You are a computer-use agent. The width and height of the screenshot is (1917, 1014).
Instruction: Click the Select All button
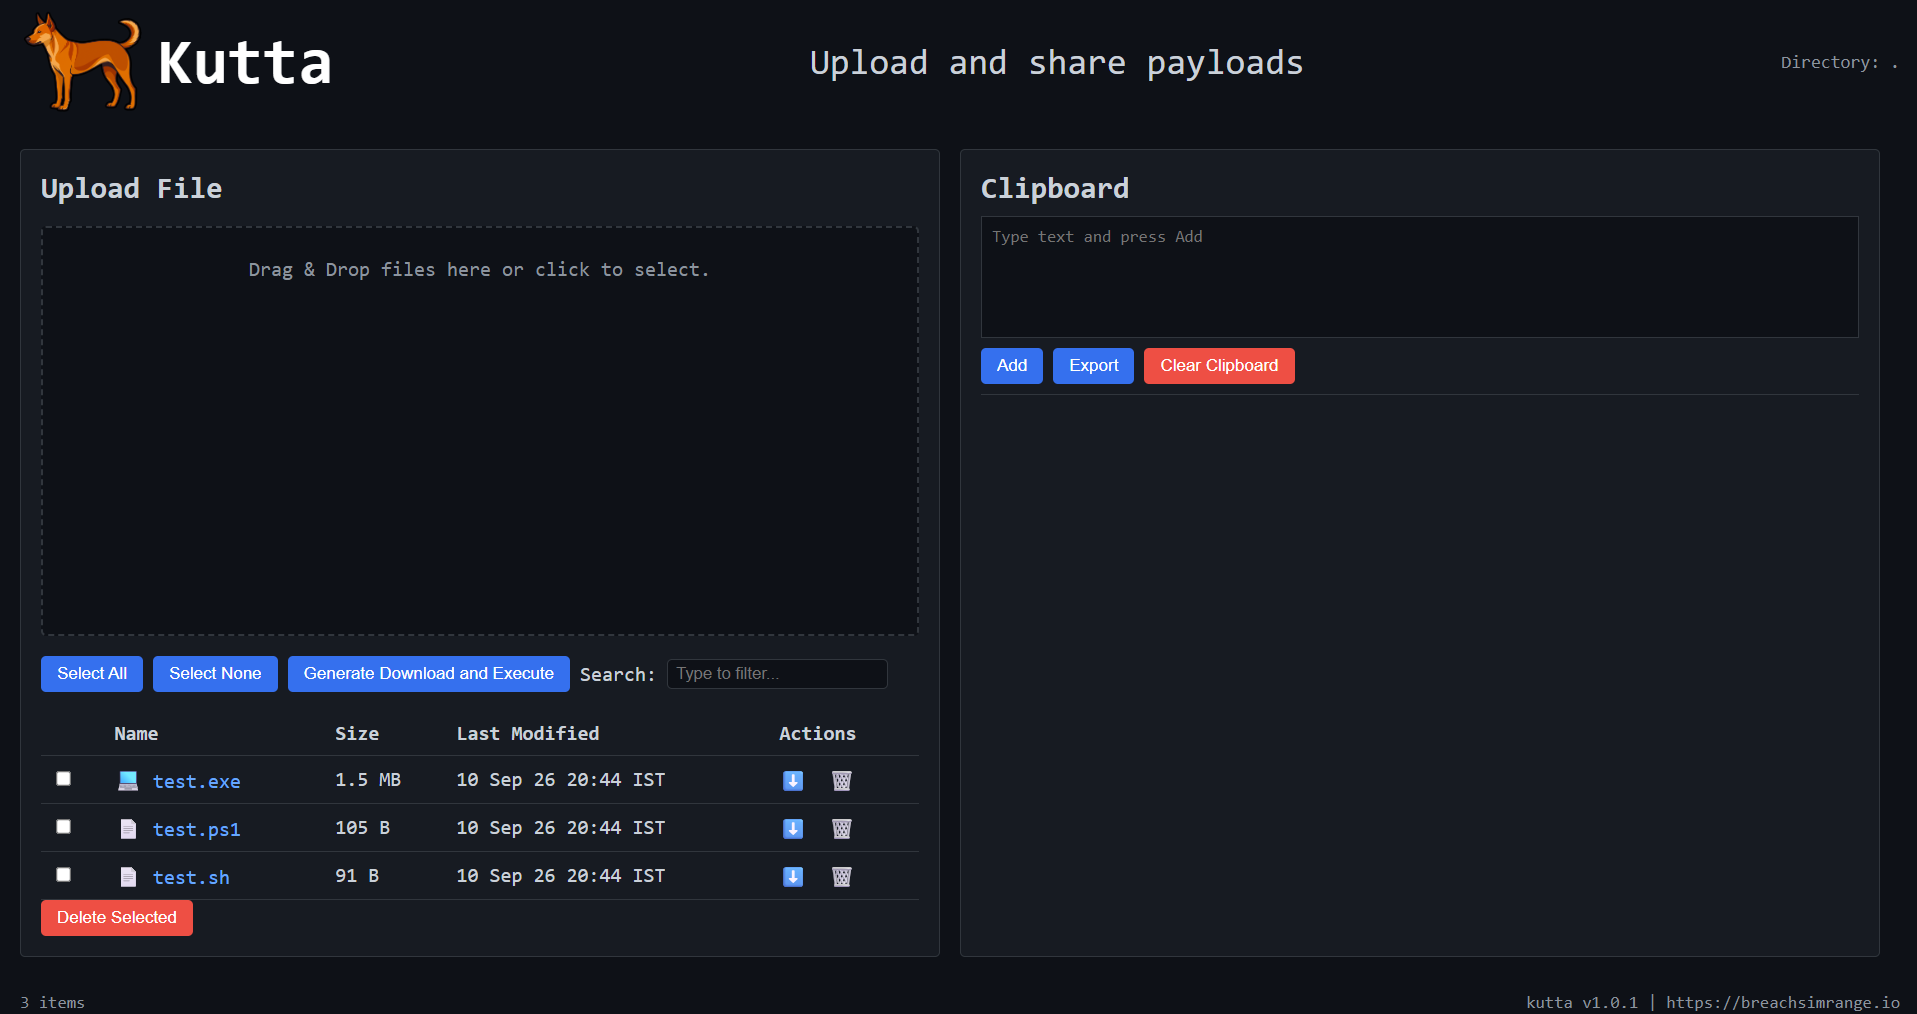pyautogui.click(x=92, y=674)
